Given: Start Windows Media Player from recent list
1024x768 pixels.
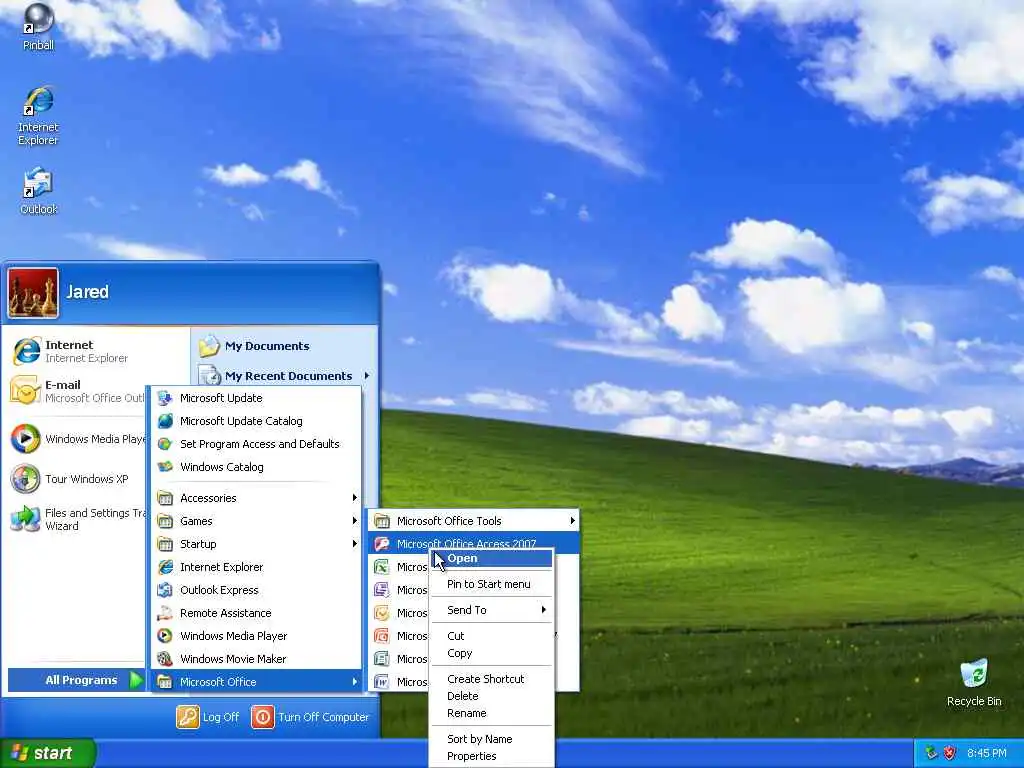Looking at the screenshot, I should [x=77, y=439].
